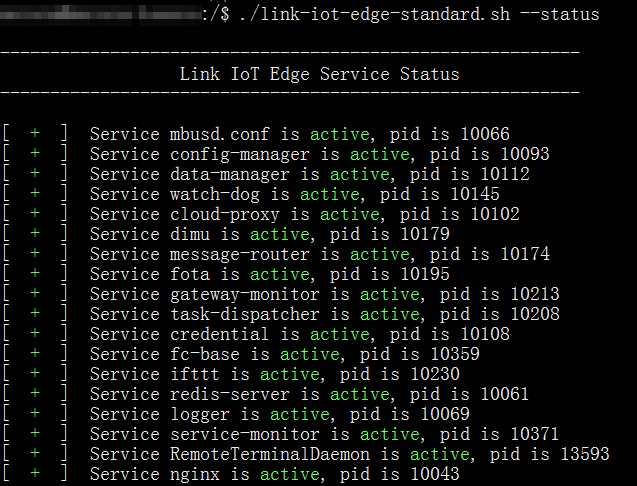This screenshot has width=637, height=486.
Task: Select the --status argument text
Action: click(560, 15)
